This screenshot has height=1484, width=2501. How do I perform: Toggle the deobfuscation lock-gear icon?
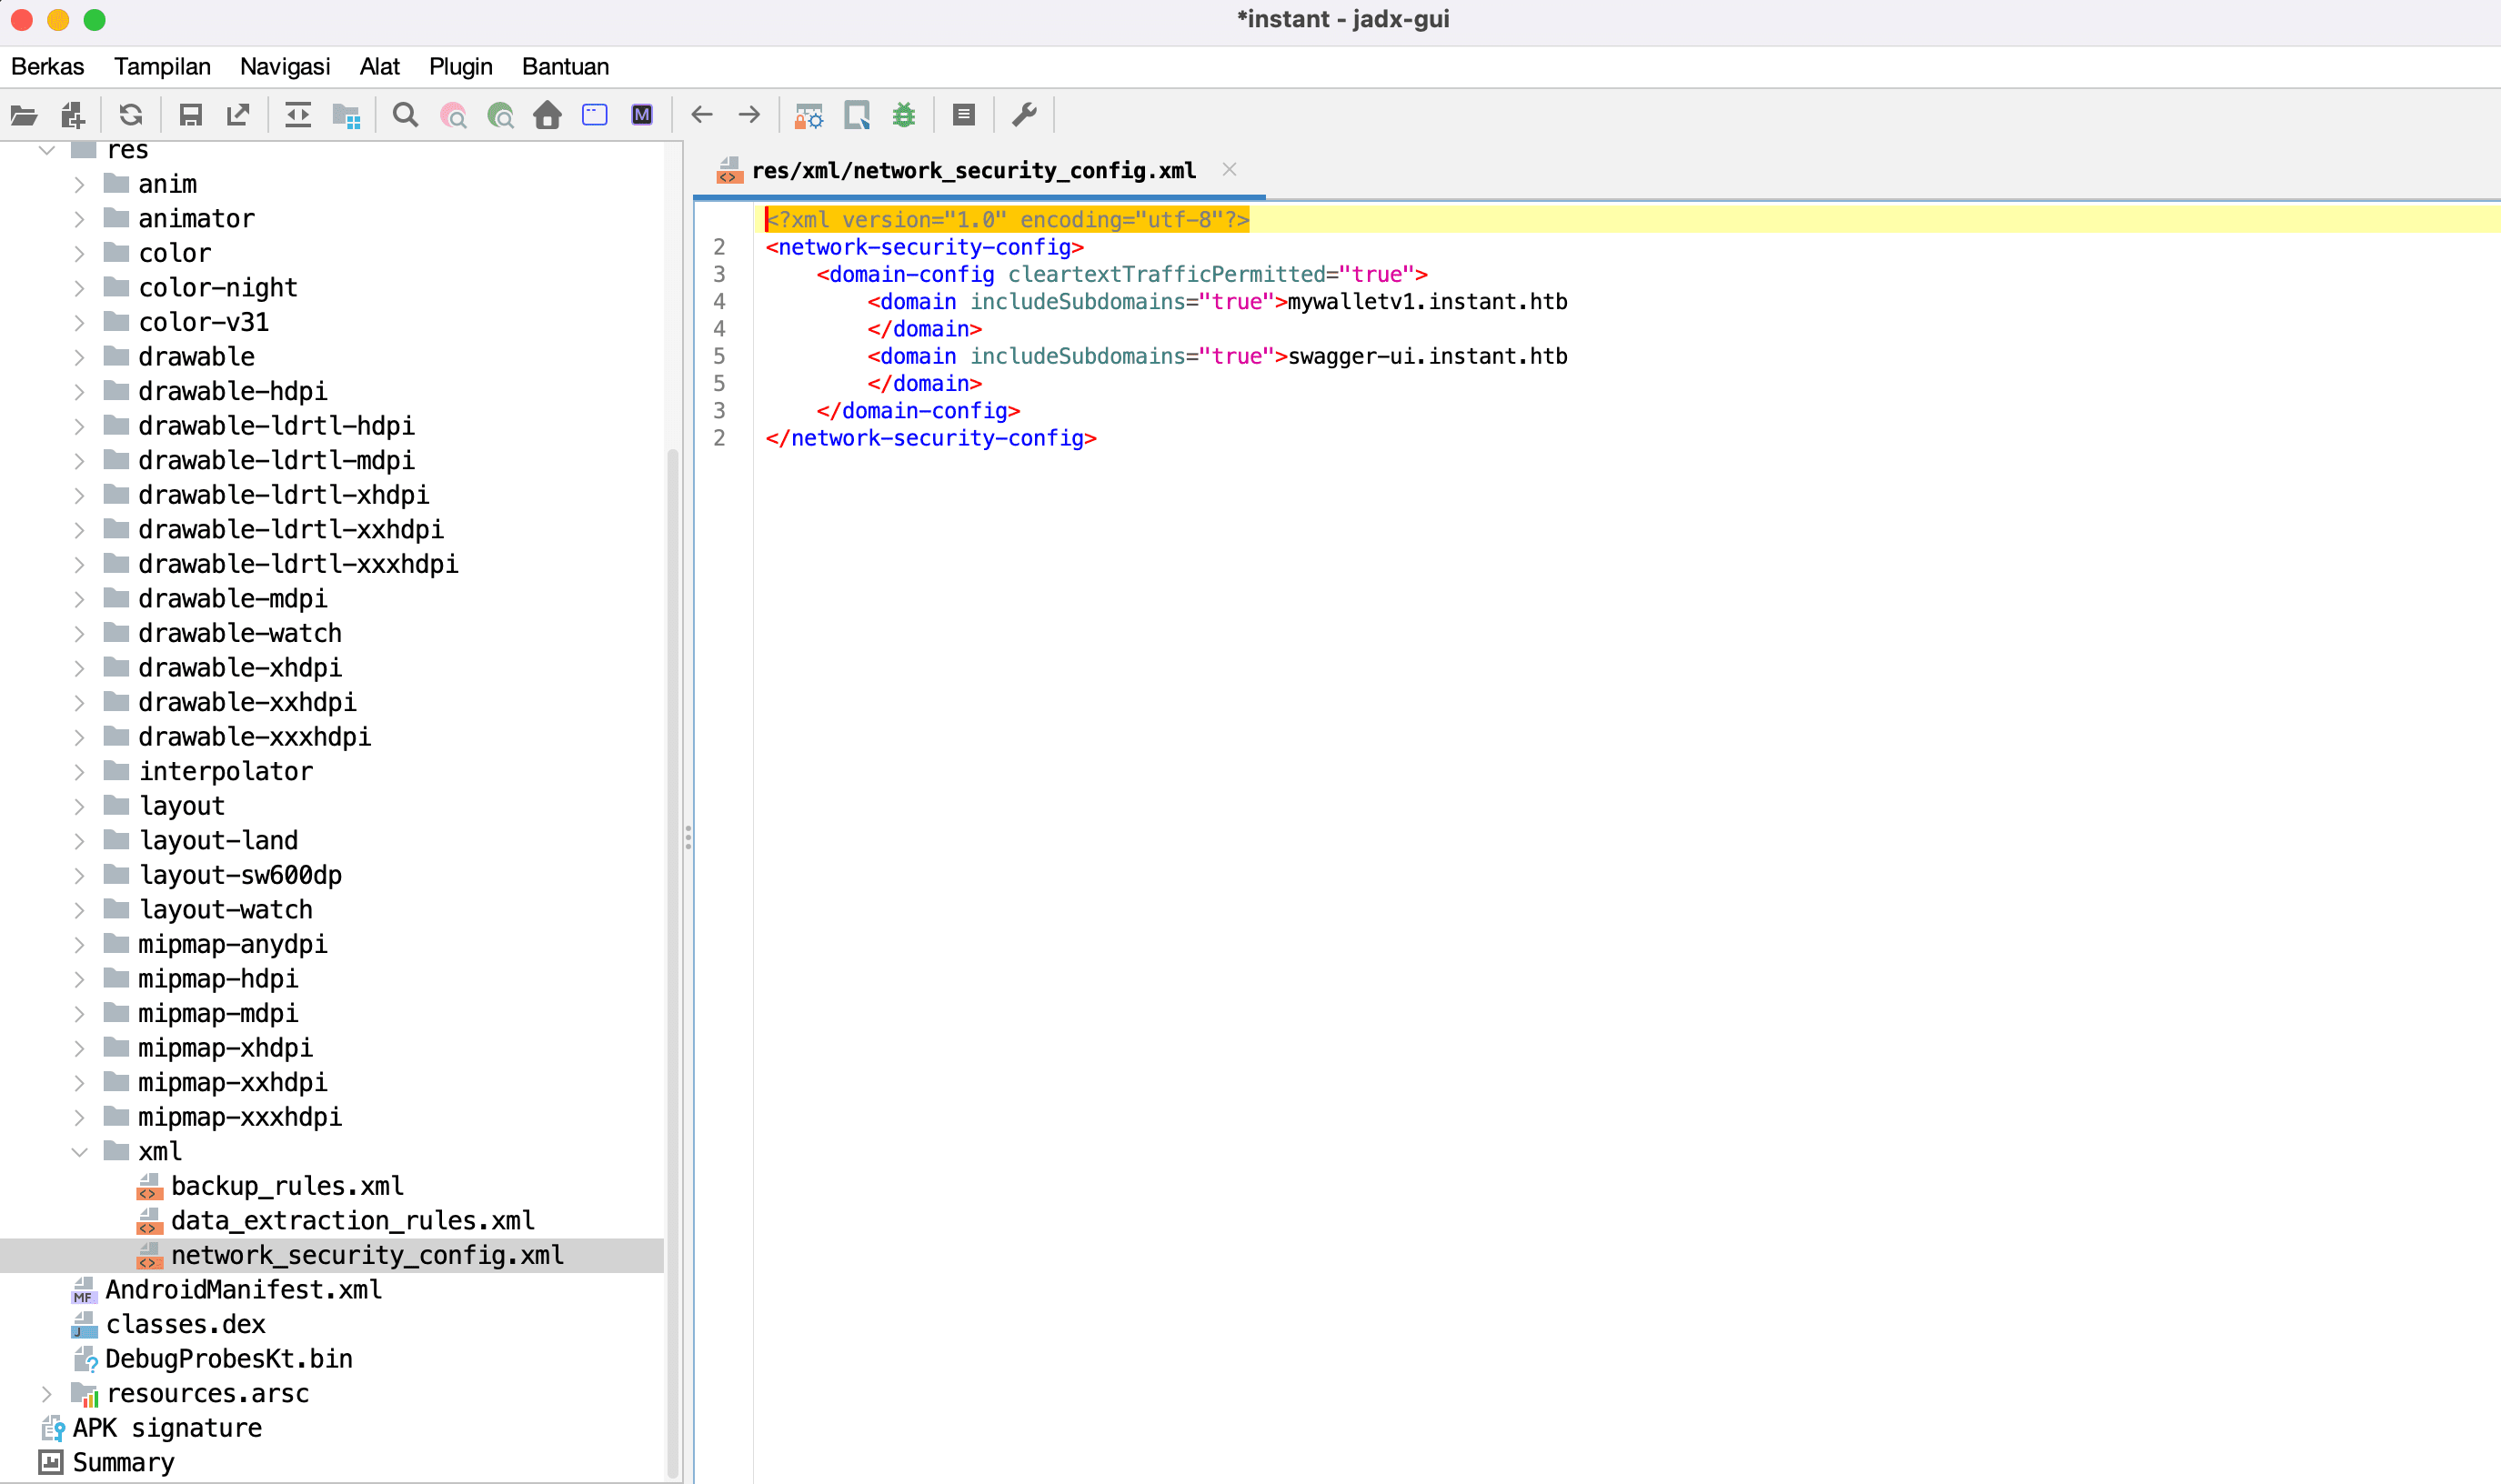point(808,115)
